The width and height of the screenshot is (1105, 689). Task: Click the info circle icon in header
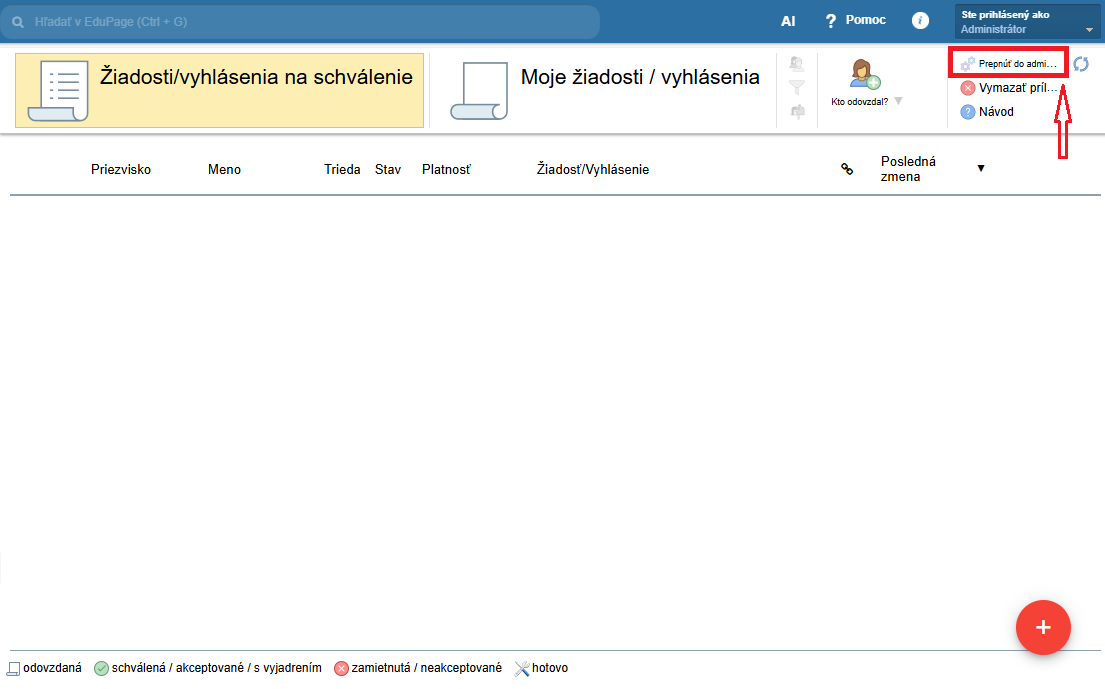[x=920, y=20]
